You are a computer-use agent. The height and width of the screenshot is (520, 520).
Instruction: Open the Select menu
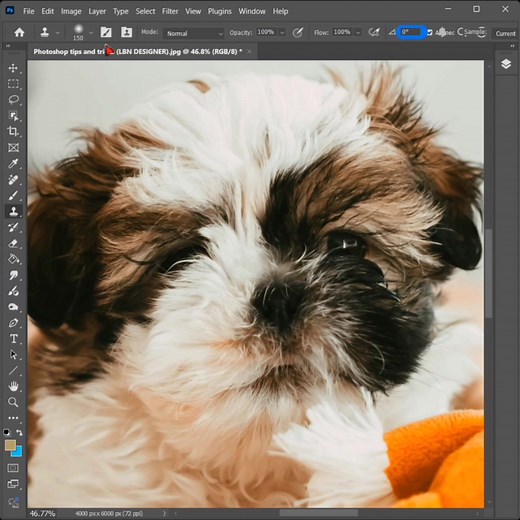(145, 11)
